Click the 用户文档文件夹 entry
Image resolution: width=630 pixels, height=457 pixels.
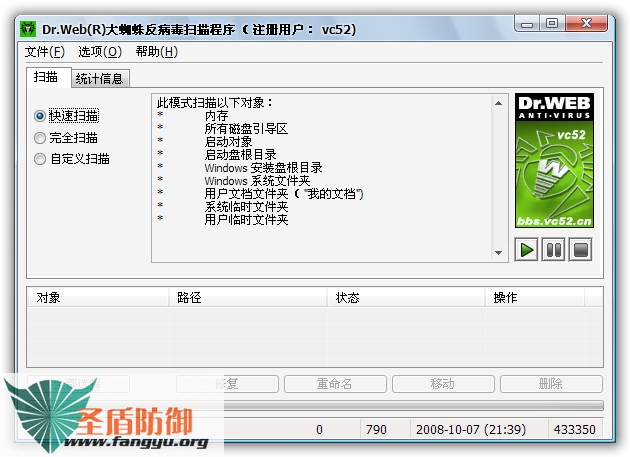(x=284, y=194)
